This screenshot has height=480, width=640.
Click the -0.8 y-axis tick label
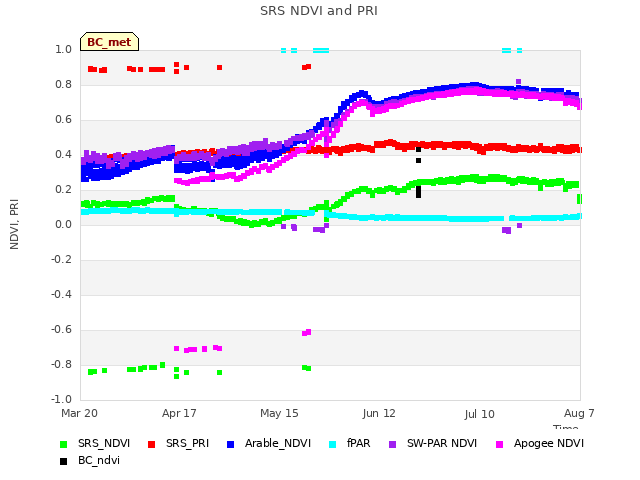pos(61,364)
